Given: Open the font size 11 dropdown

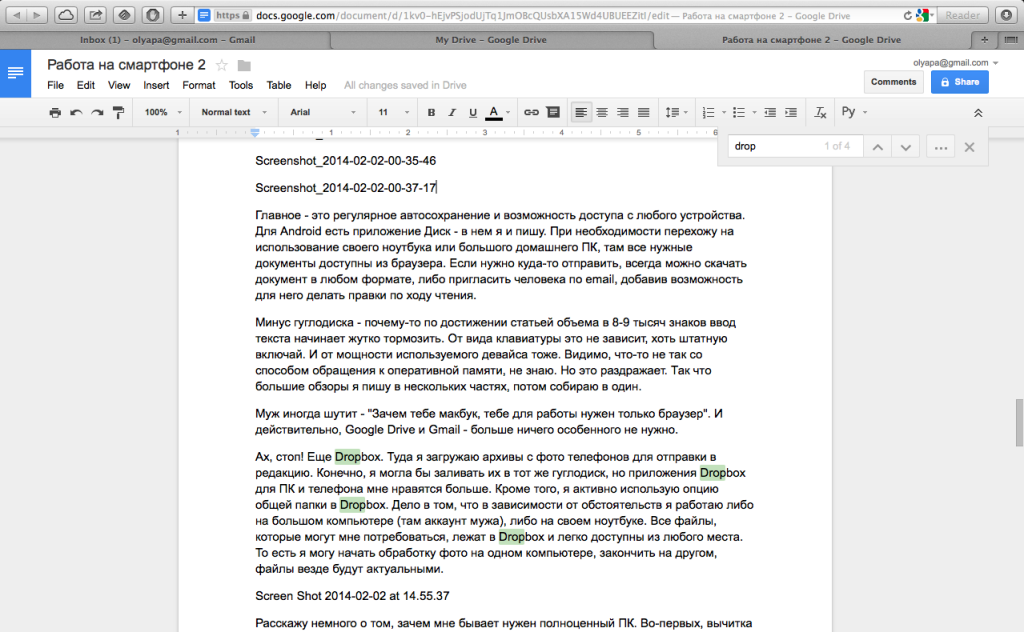Looking at the screenshot, I should pos(394,112).
